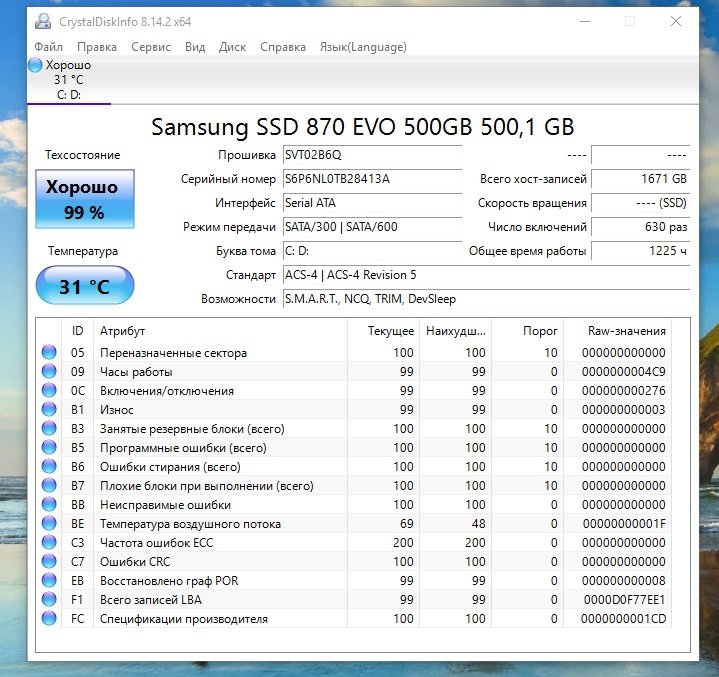Viewport: 719px width, 677px height.
Task: Click status orb next to Часы работы
Action: pos(49,372)
